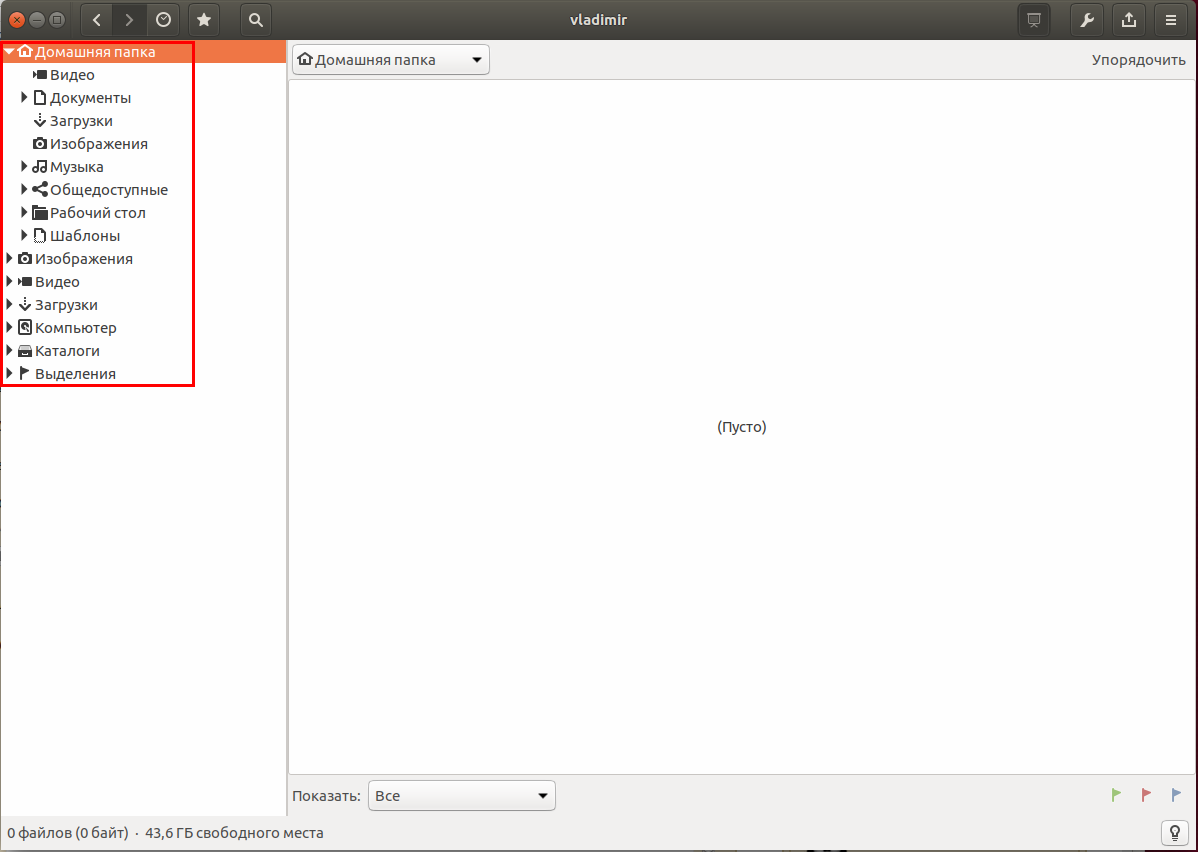Viewport: 1198px width, 852px height.
Task: Open the Показать filter dropdown showing Все
Action: pyautogui.click(x=461, y=795)
